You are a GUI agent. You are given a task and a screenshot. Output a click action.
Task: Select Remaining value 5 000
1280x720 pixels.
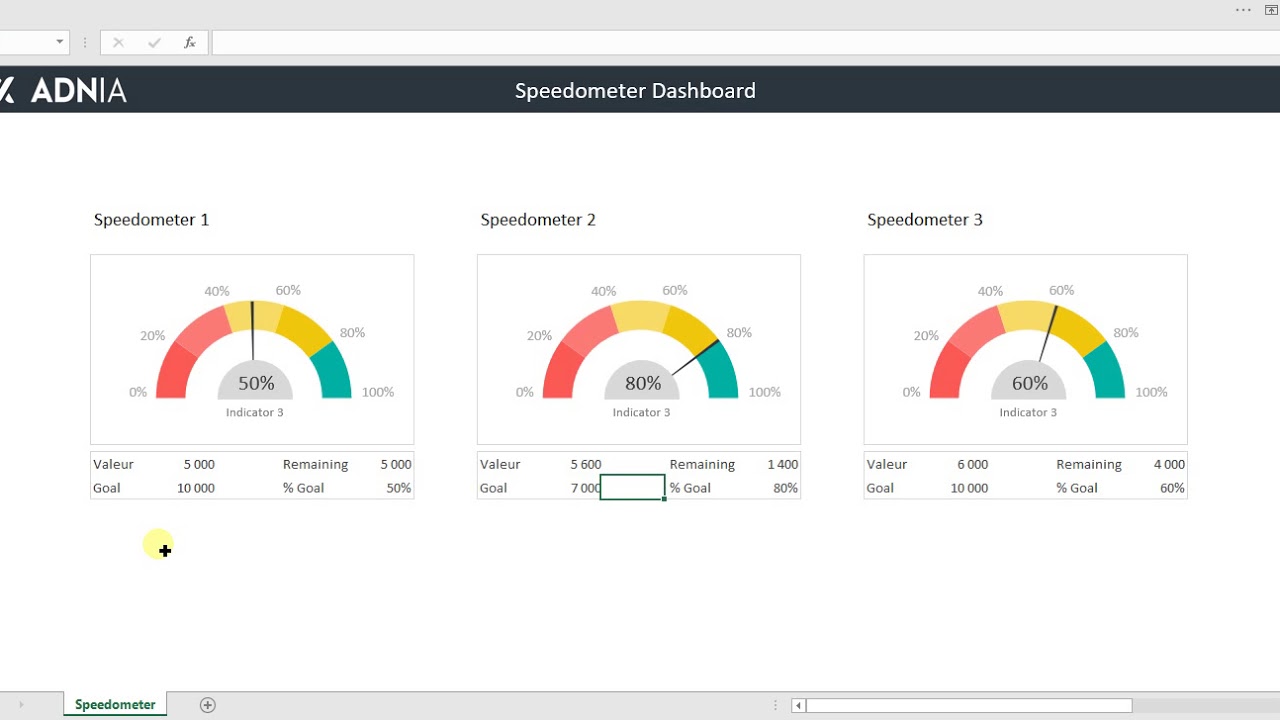[x=396, y=465]
